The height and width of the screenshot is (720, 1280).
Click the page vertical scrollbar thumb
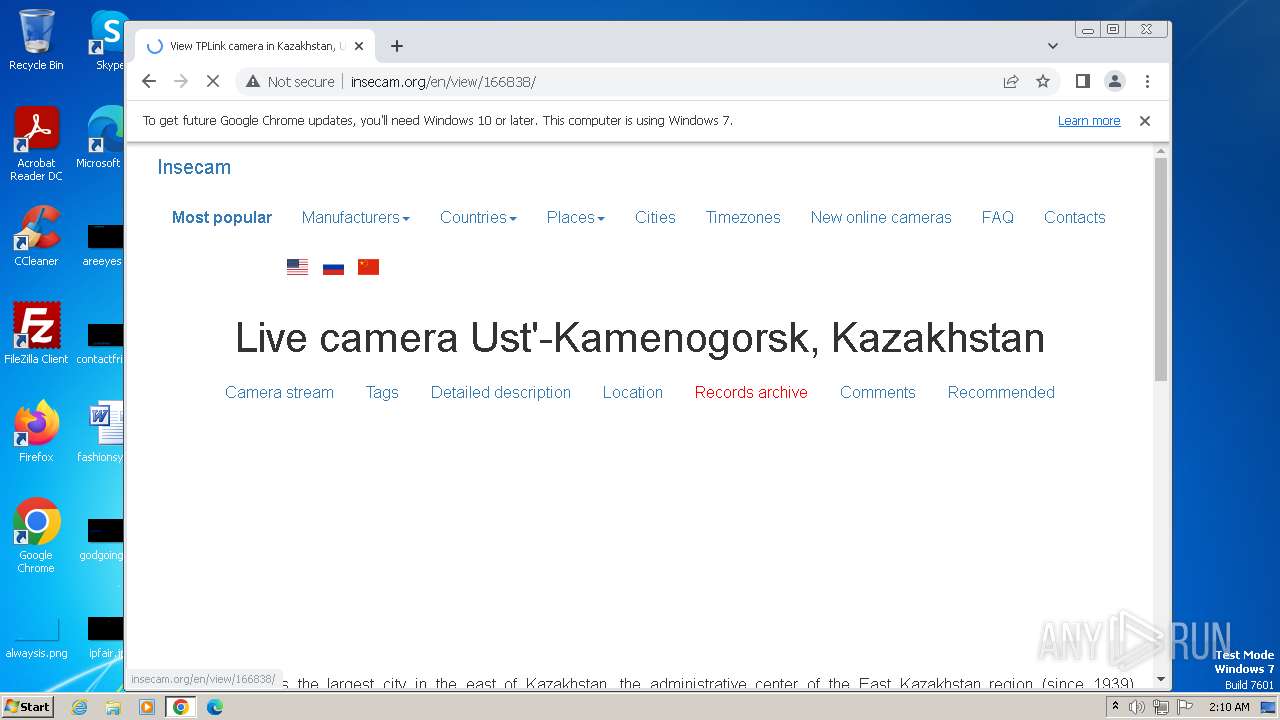click(1161, 268)
